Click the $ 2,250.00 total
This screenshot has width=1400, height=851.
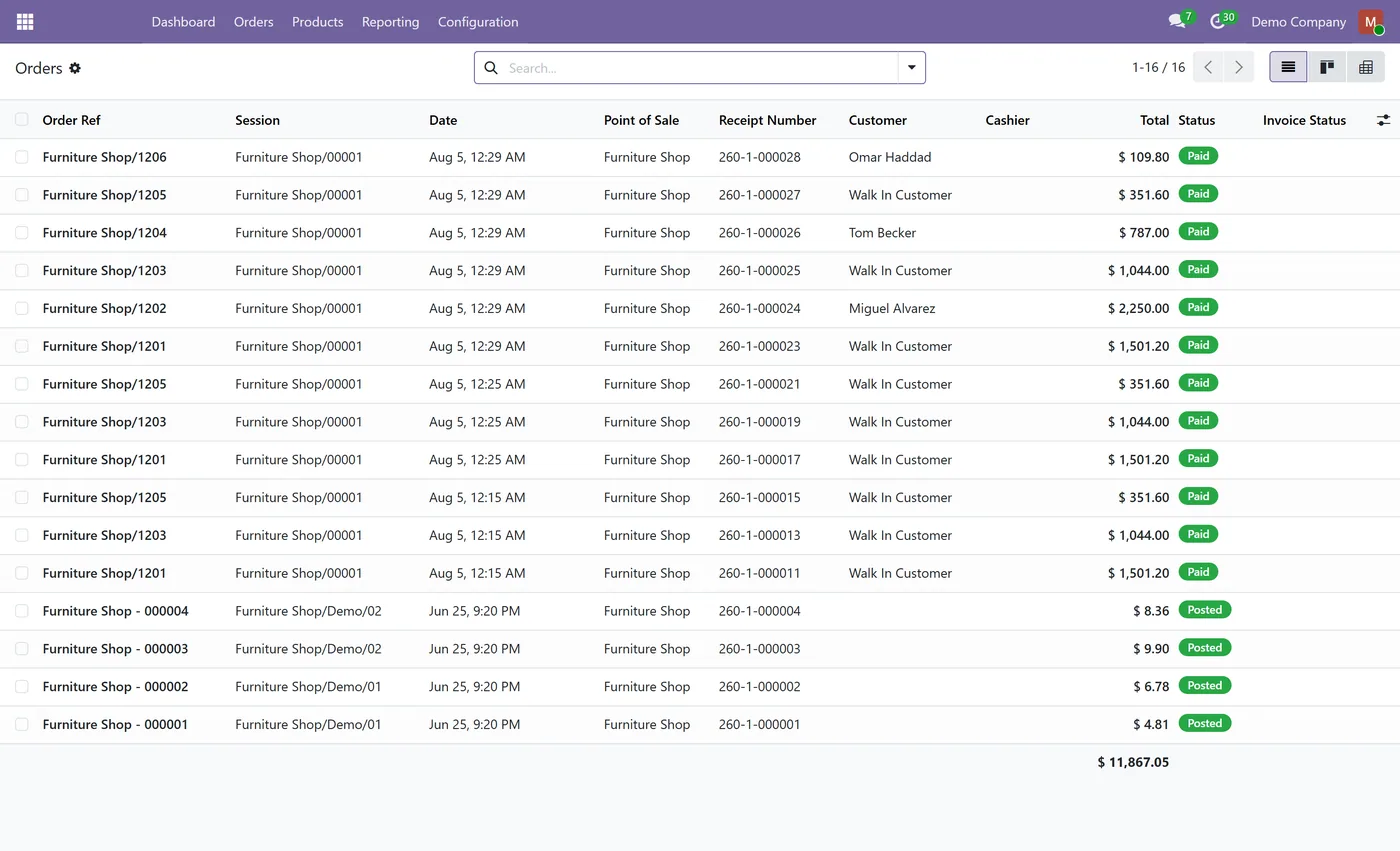tap(1138, 308)
